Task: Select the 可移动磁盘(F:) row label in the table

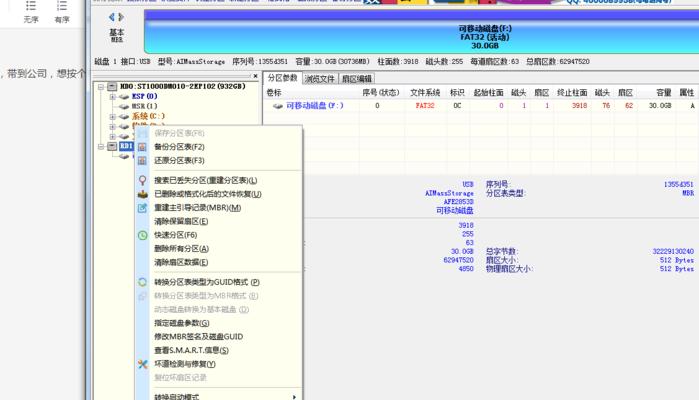Action: [x=315, y=106]
